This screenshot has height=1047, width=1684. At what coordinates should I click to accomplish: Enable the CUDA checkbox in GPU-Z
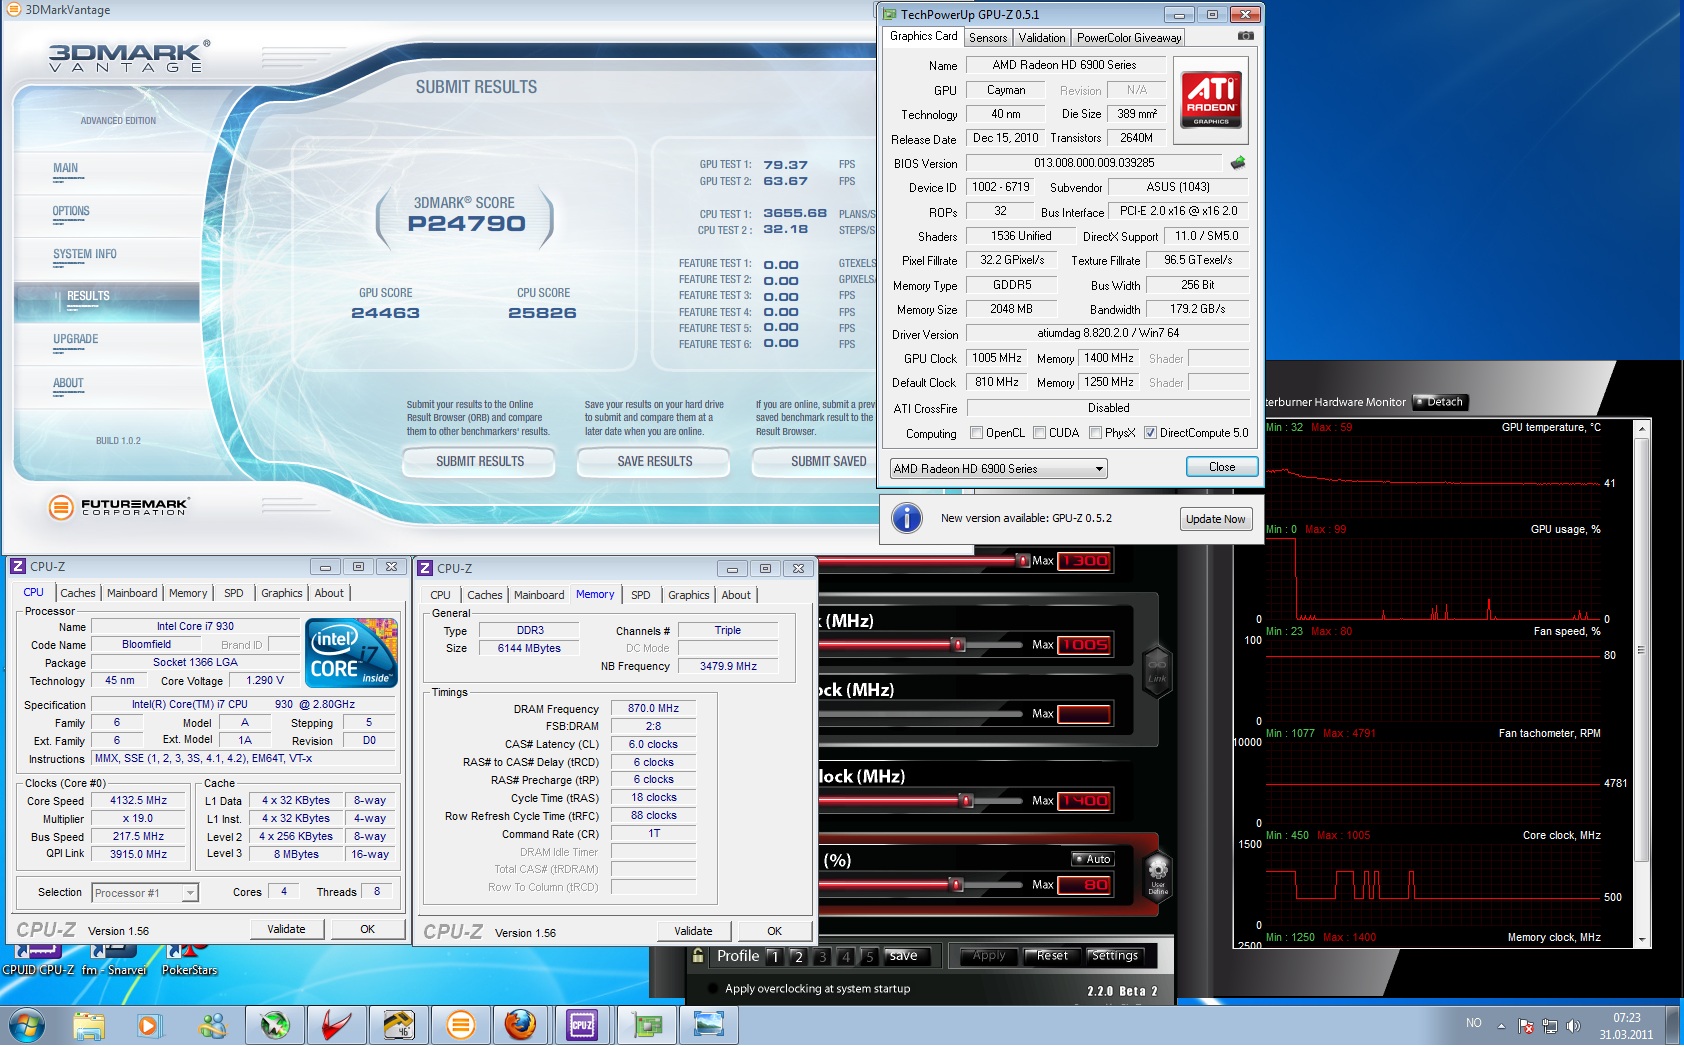pos(1040,433)
